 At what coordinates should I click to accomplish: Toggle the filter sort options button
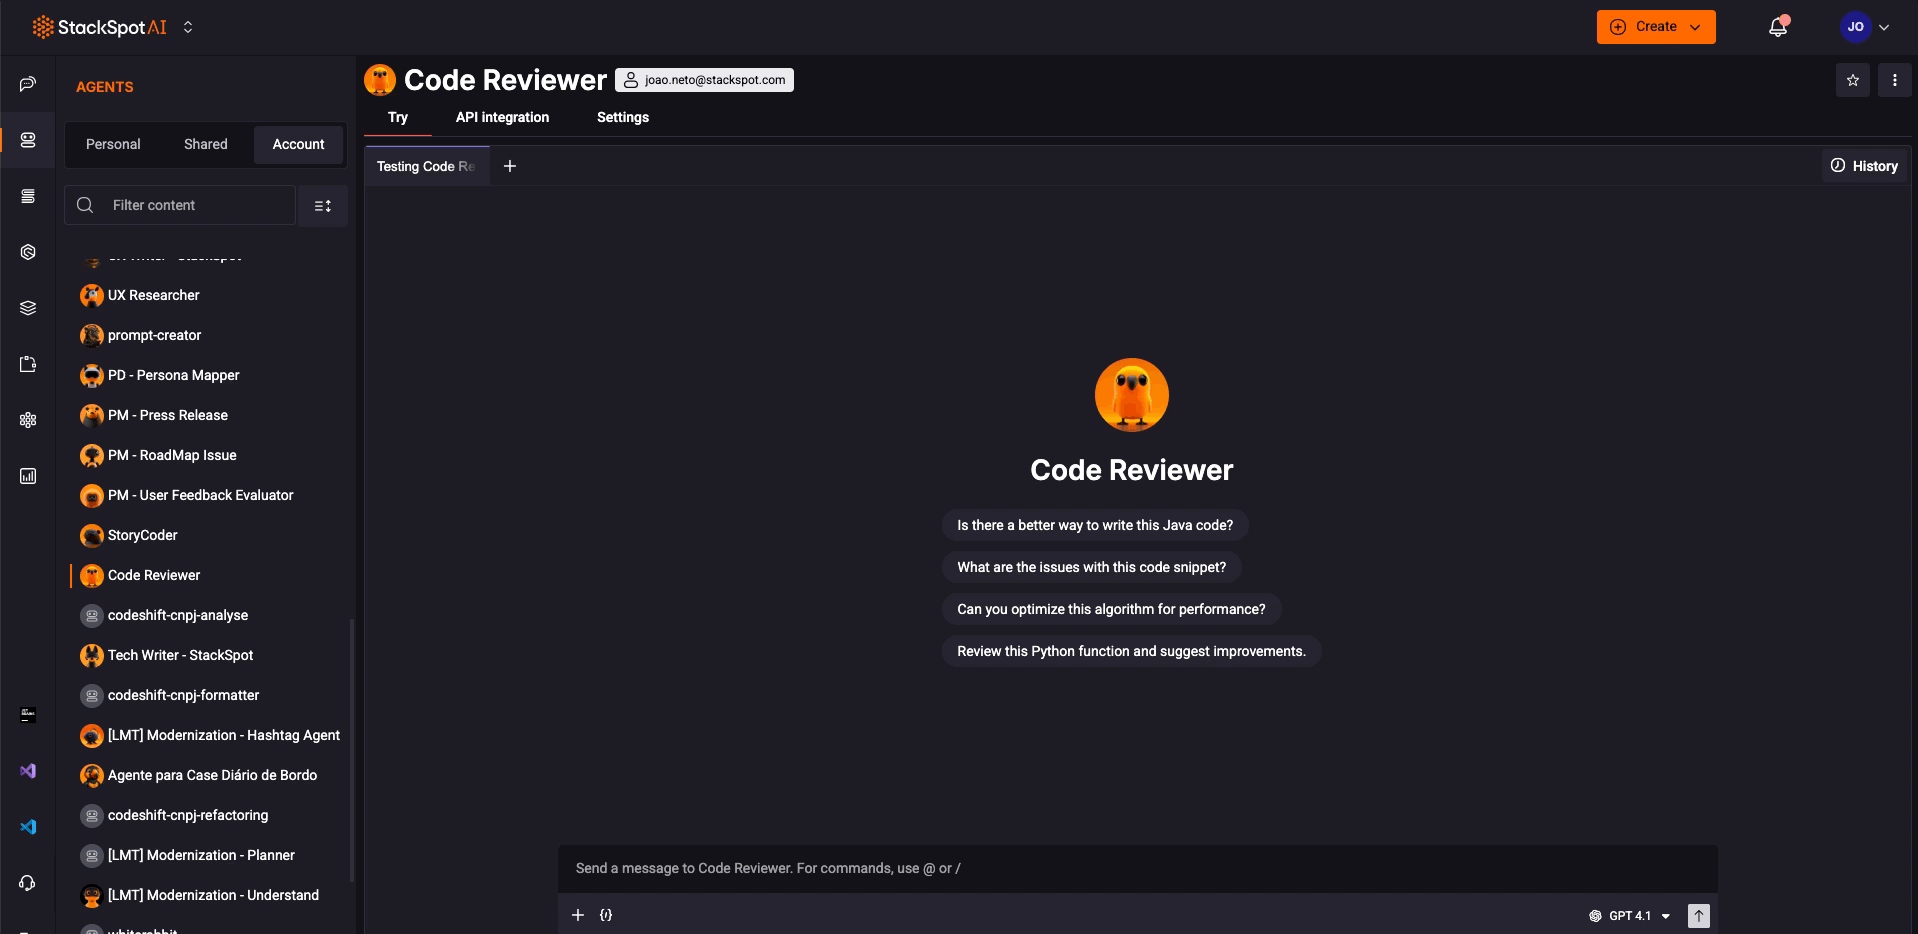click(323, 206)
